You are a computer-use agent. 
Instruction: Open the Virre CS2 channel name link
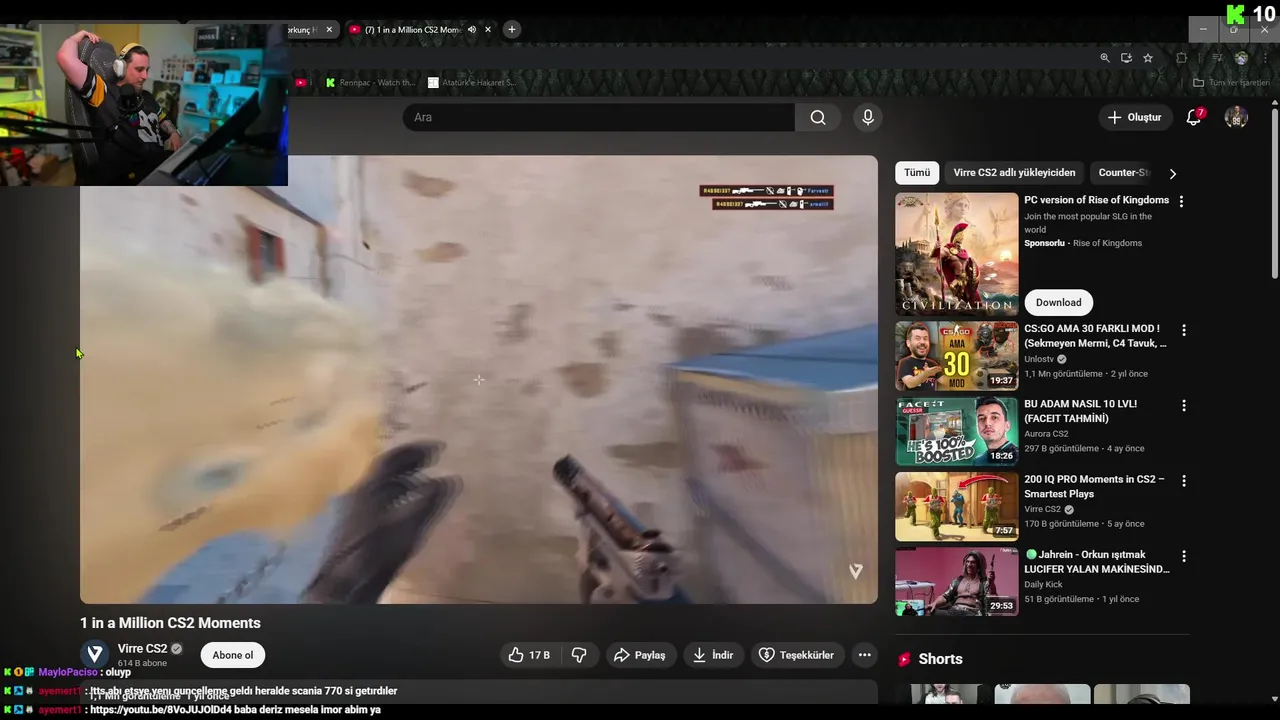142,649
